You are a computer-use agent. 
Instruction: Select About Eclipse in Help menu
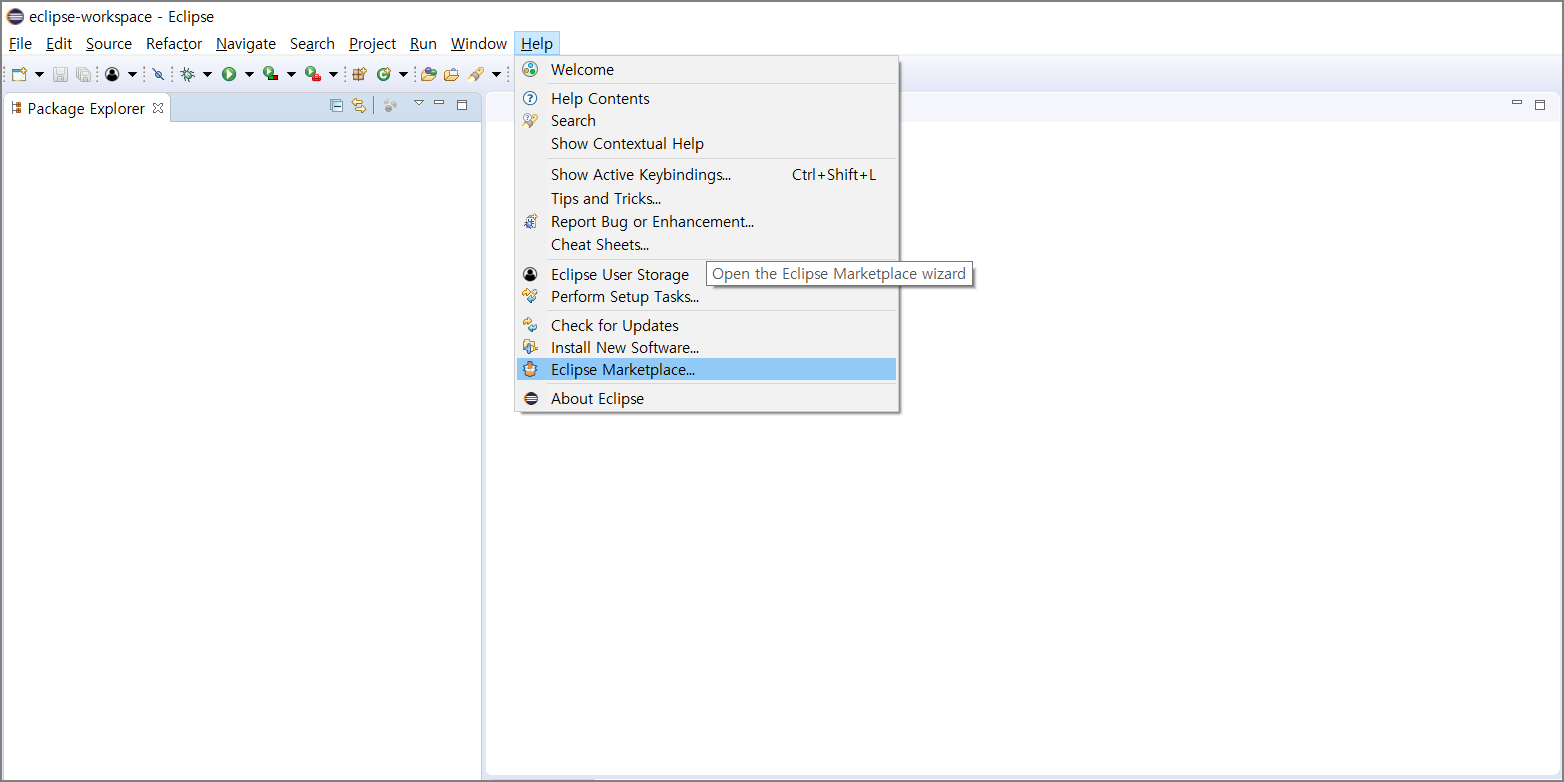[707, 399]
